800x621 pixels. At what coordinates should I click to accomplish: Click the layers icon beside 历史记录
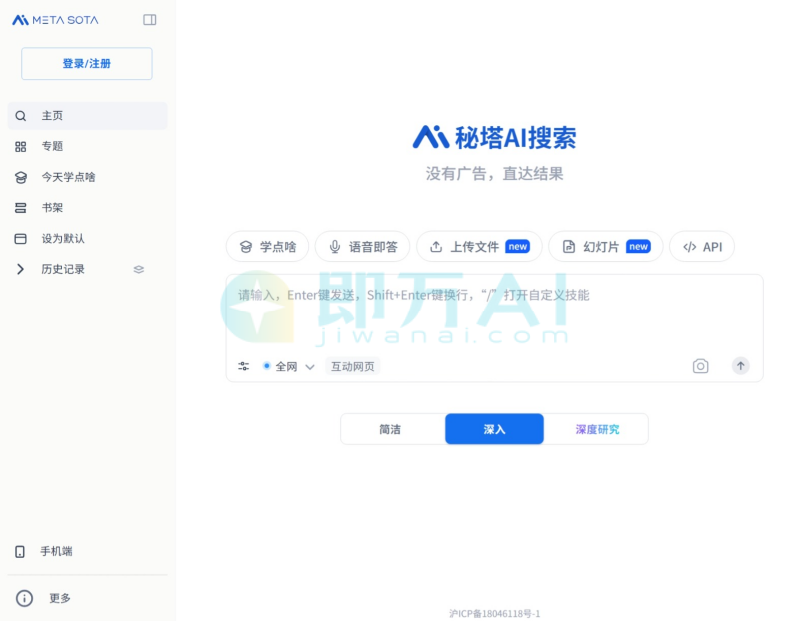click(x=138, y=269)
